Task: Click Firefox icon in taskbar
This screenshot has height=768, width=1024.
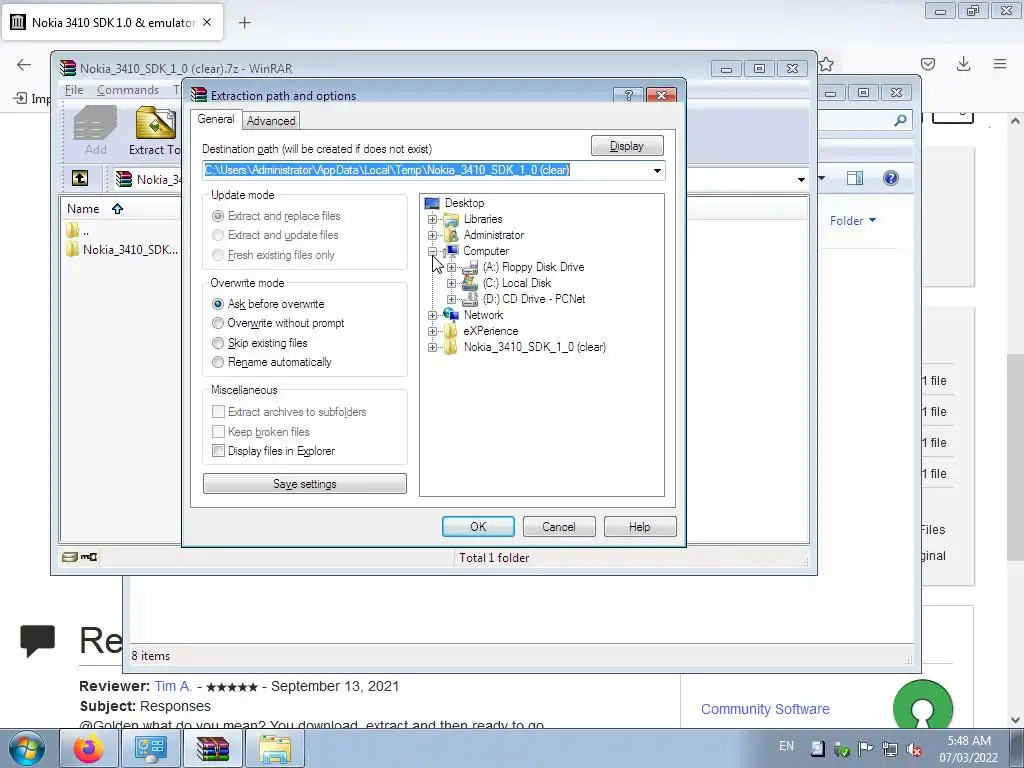Action: coord(89,748)
